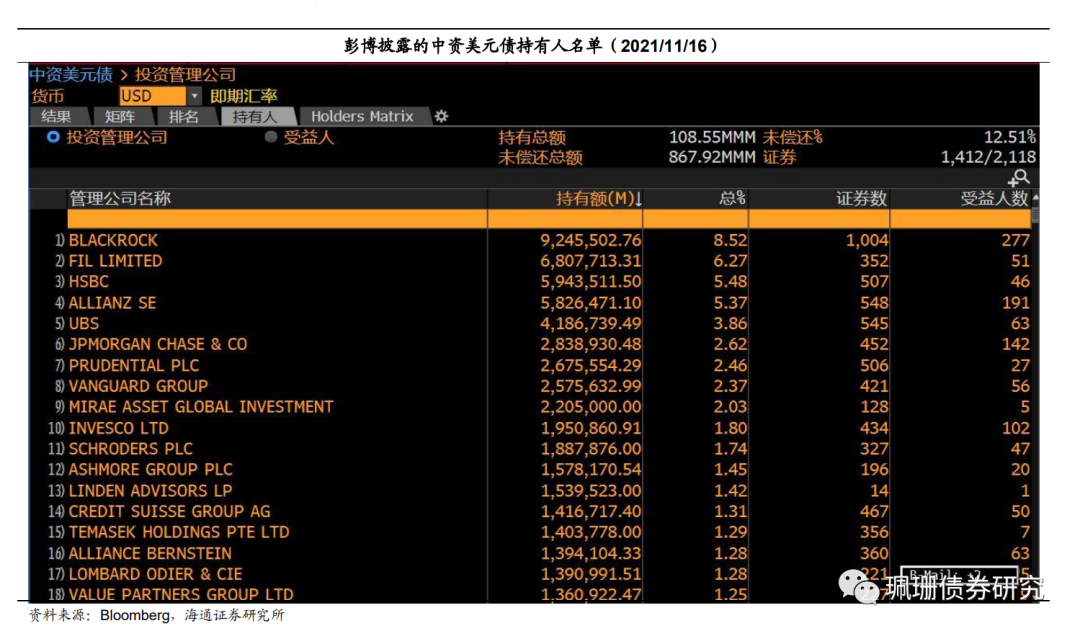Switch to the 矩阵 tab
Image resolution: width=1080 pixels, height=636 pixels.
(120, 116)
